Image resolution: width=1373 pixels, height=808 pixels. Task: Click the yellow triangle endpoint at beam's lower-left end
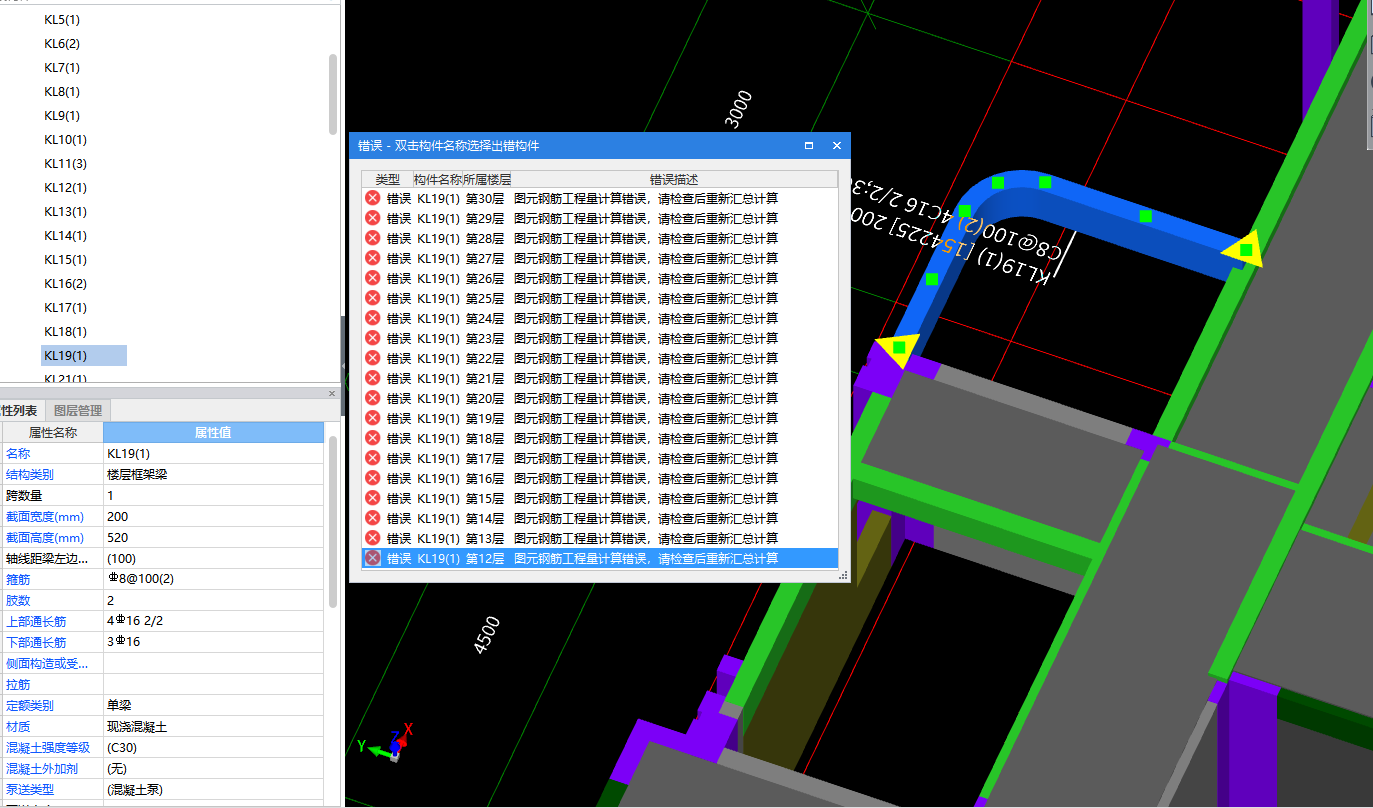(x=898, y=348)
